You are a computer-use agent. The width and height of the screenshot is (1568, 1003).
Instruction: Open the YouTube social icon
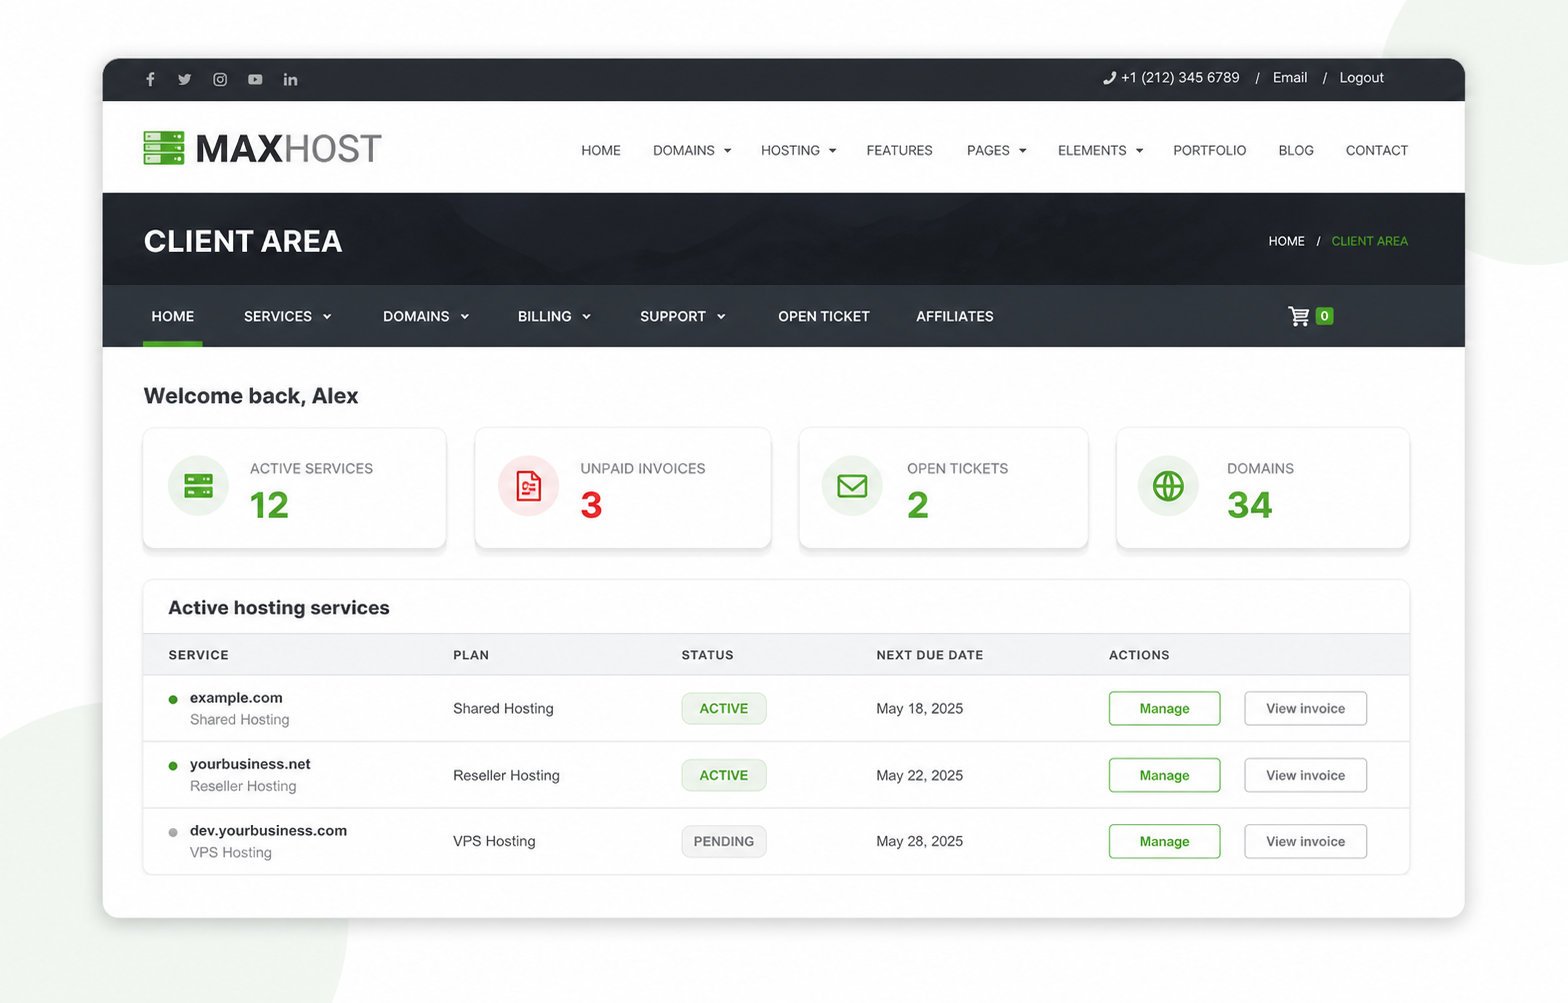tap(255, 79)
